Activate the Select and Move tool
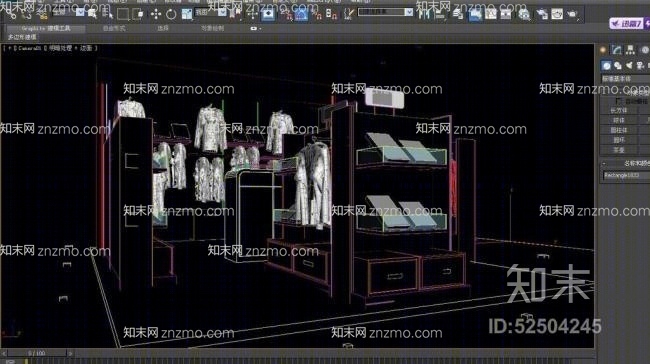 [156, 15]
